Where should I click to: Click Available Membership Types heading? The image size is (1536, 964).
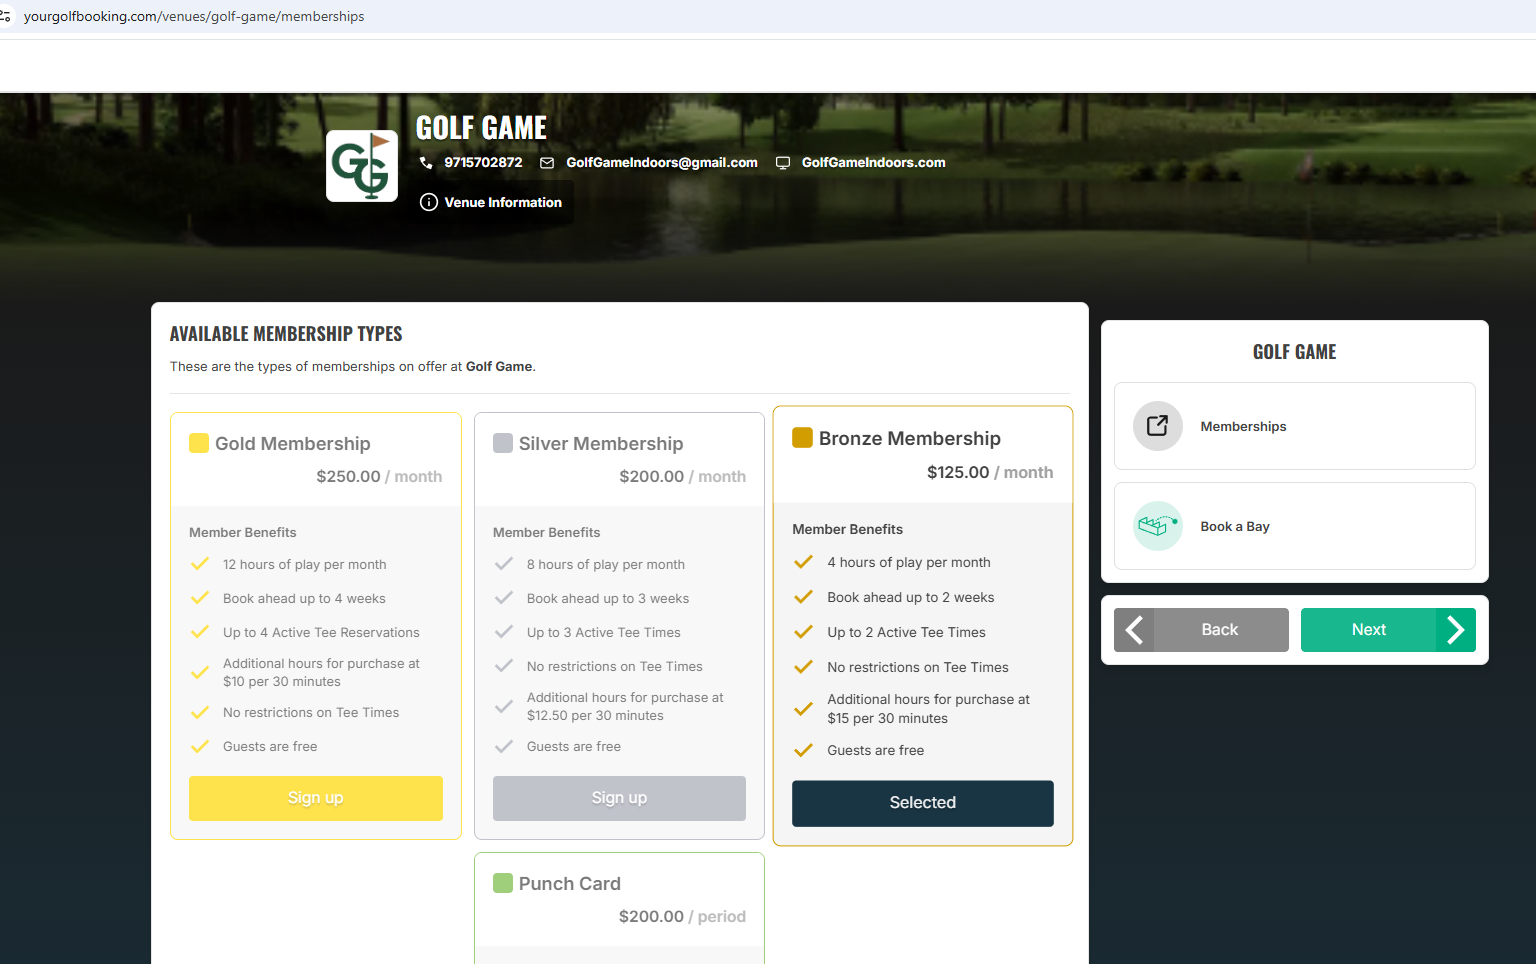[x=286, y=334]
